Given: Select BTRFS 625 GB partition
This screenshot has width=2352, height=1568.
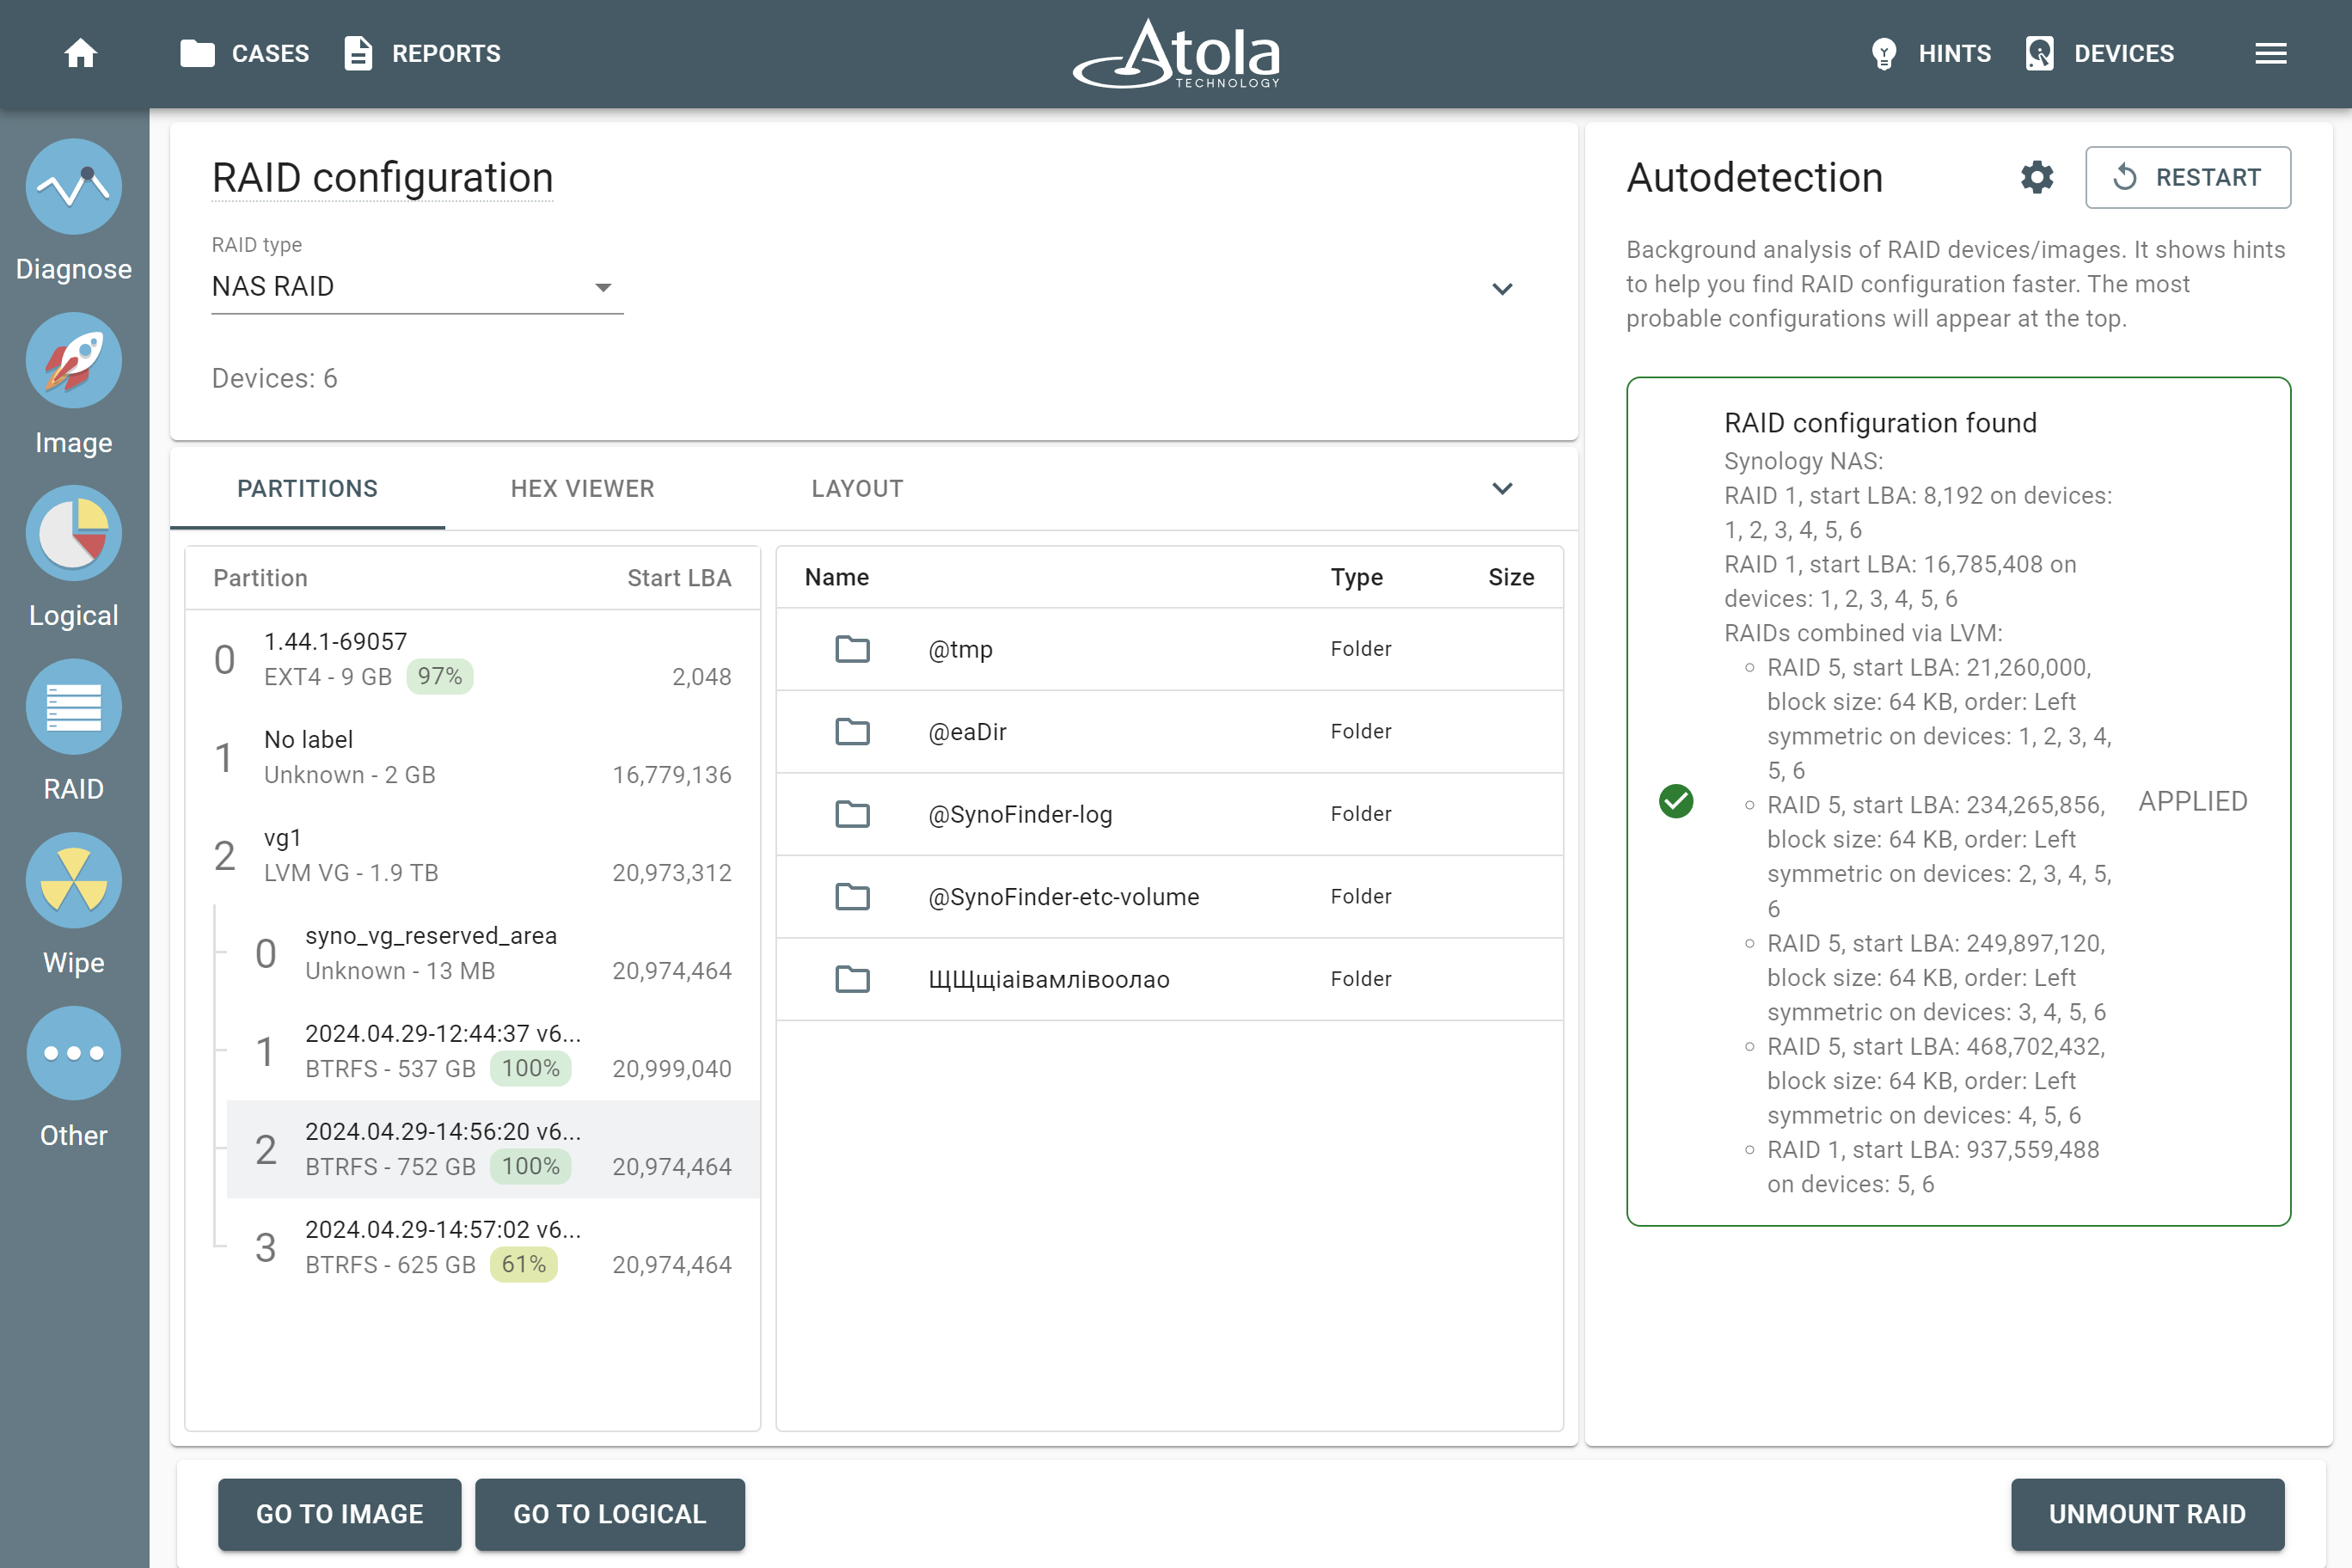Looking at the screenshot, I should coord(493,1247).
